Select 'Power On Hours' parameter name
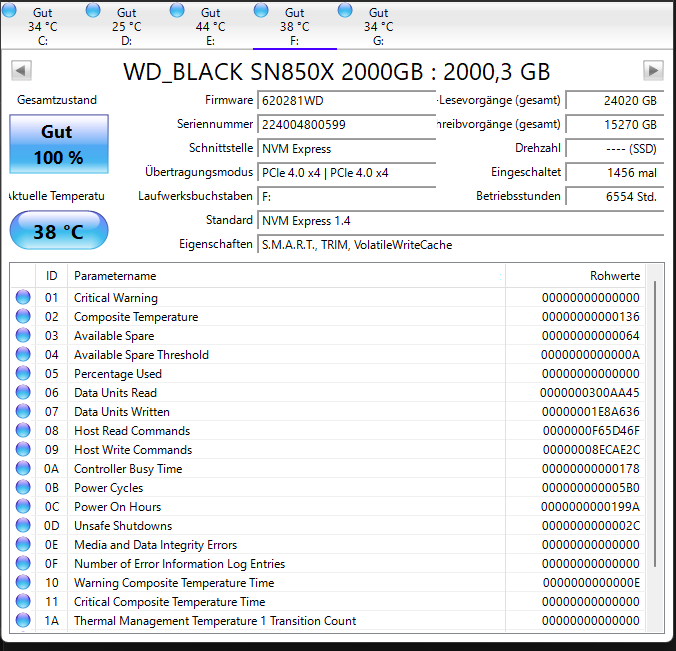This screenshot has width=676, height=651. [118, 507]
